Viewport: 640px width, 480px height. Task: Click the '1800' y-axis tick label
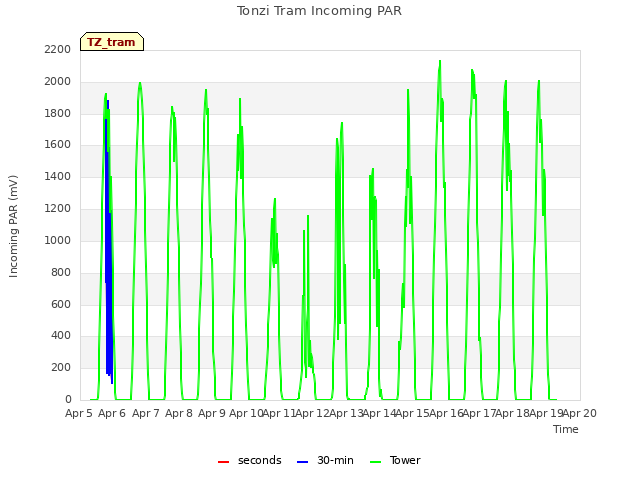coord(58,113)
